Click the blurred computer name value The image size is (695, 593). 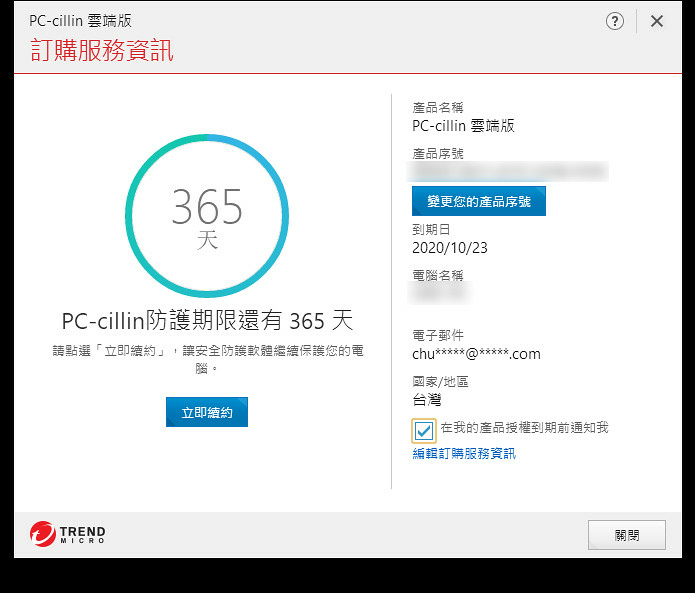(x=438, y=293)
